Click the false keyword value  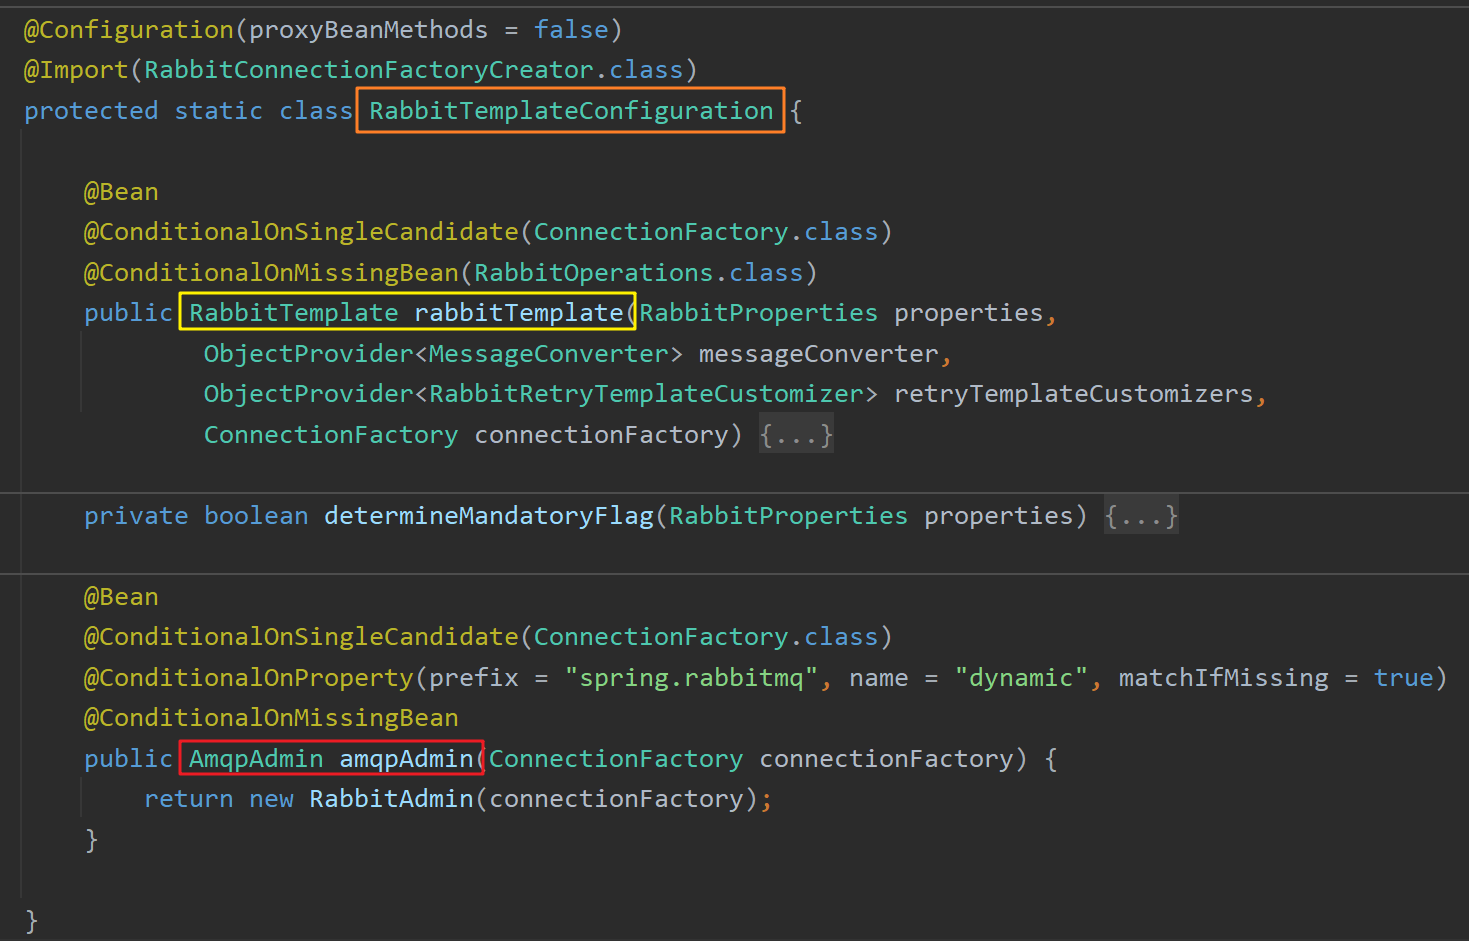click(x=571, y=30)
